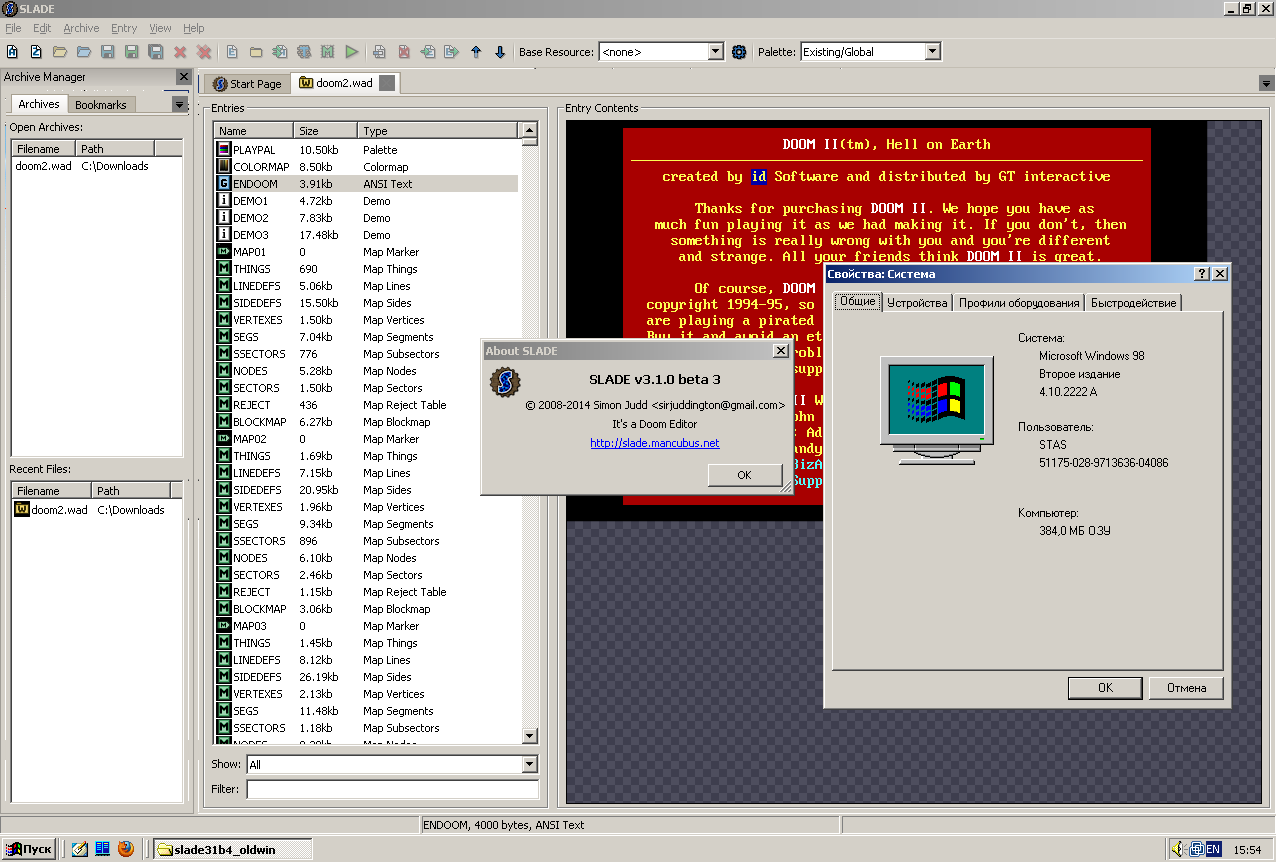1276x862 pixels.
Task: Switch to the Bookmarks tab
Action: click(x=101, y=105)
